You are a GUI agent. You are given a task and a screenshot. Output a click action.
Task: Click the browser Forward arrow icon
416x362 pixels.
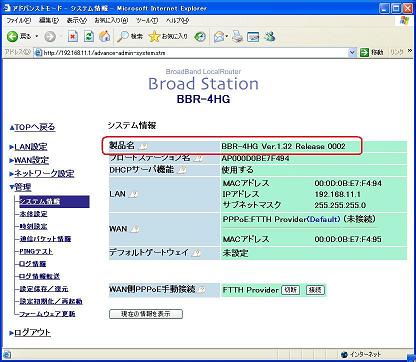click(50, 37)
